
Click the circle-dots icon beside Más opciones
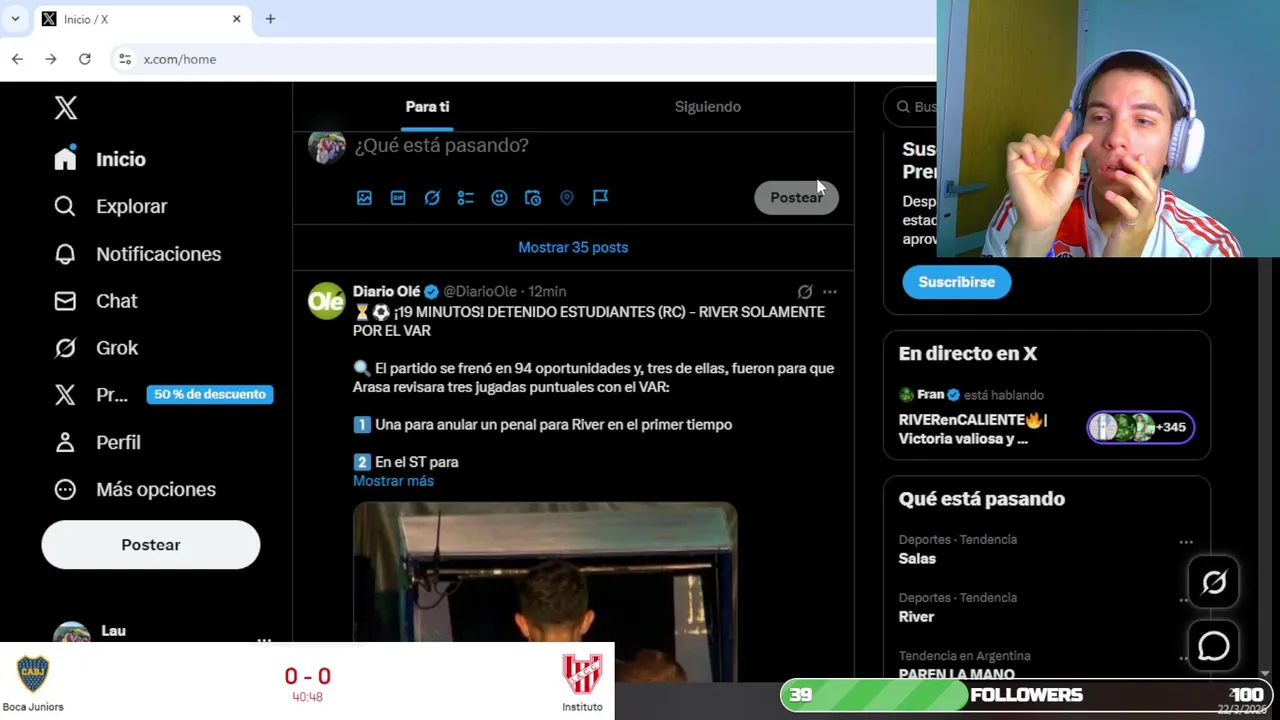click(x=65, y=489)
